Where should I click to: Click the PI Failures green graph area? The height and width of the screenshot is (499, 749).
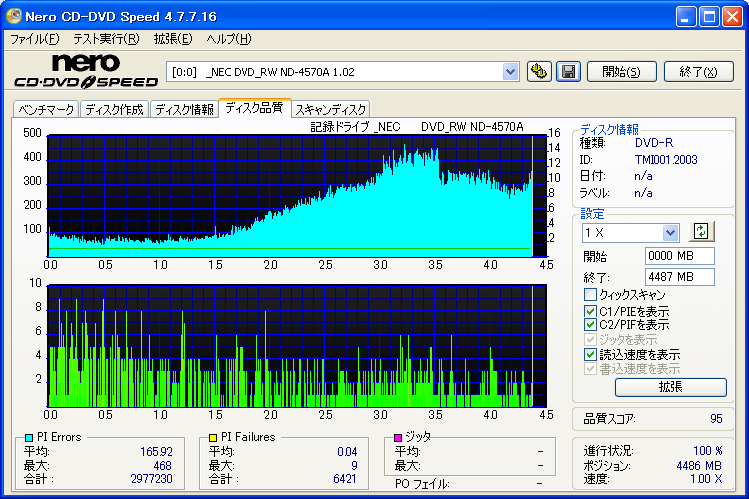coord(297,346)
